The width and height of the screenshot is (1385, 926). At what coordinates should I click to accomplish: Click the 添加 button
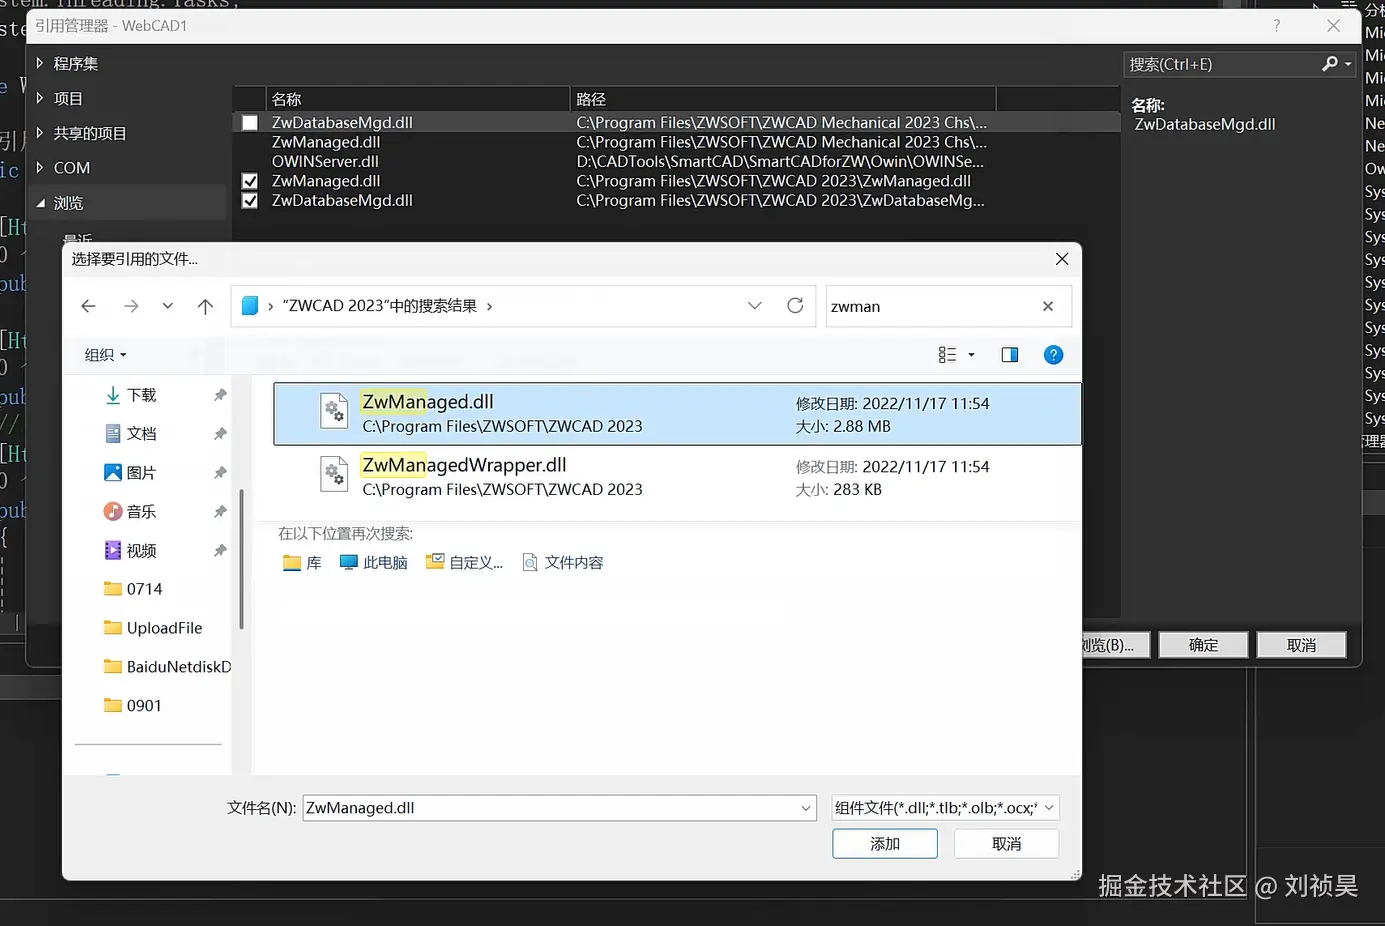coord(885,844)
